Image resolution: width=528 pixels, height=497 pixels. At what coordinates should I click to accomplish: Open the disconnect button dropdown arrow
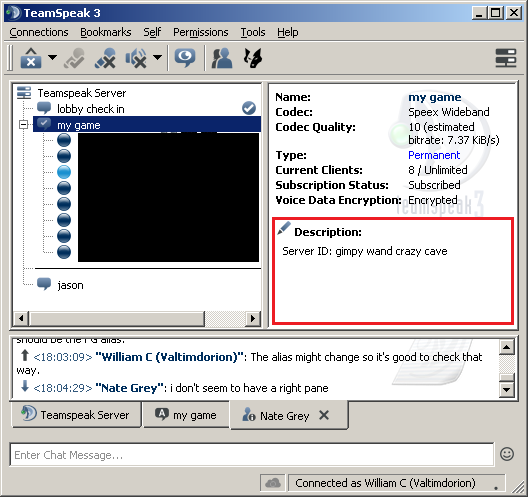point(52,58)
